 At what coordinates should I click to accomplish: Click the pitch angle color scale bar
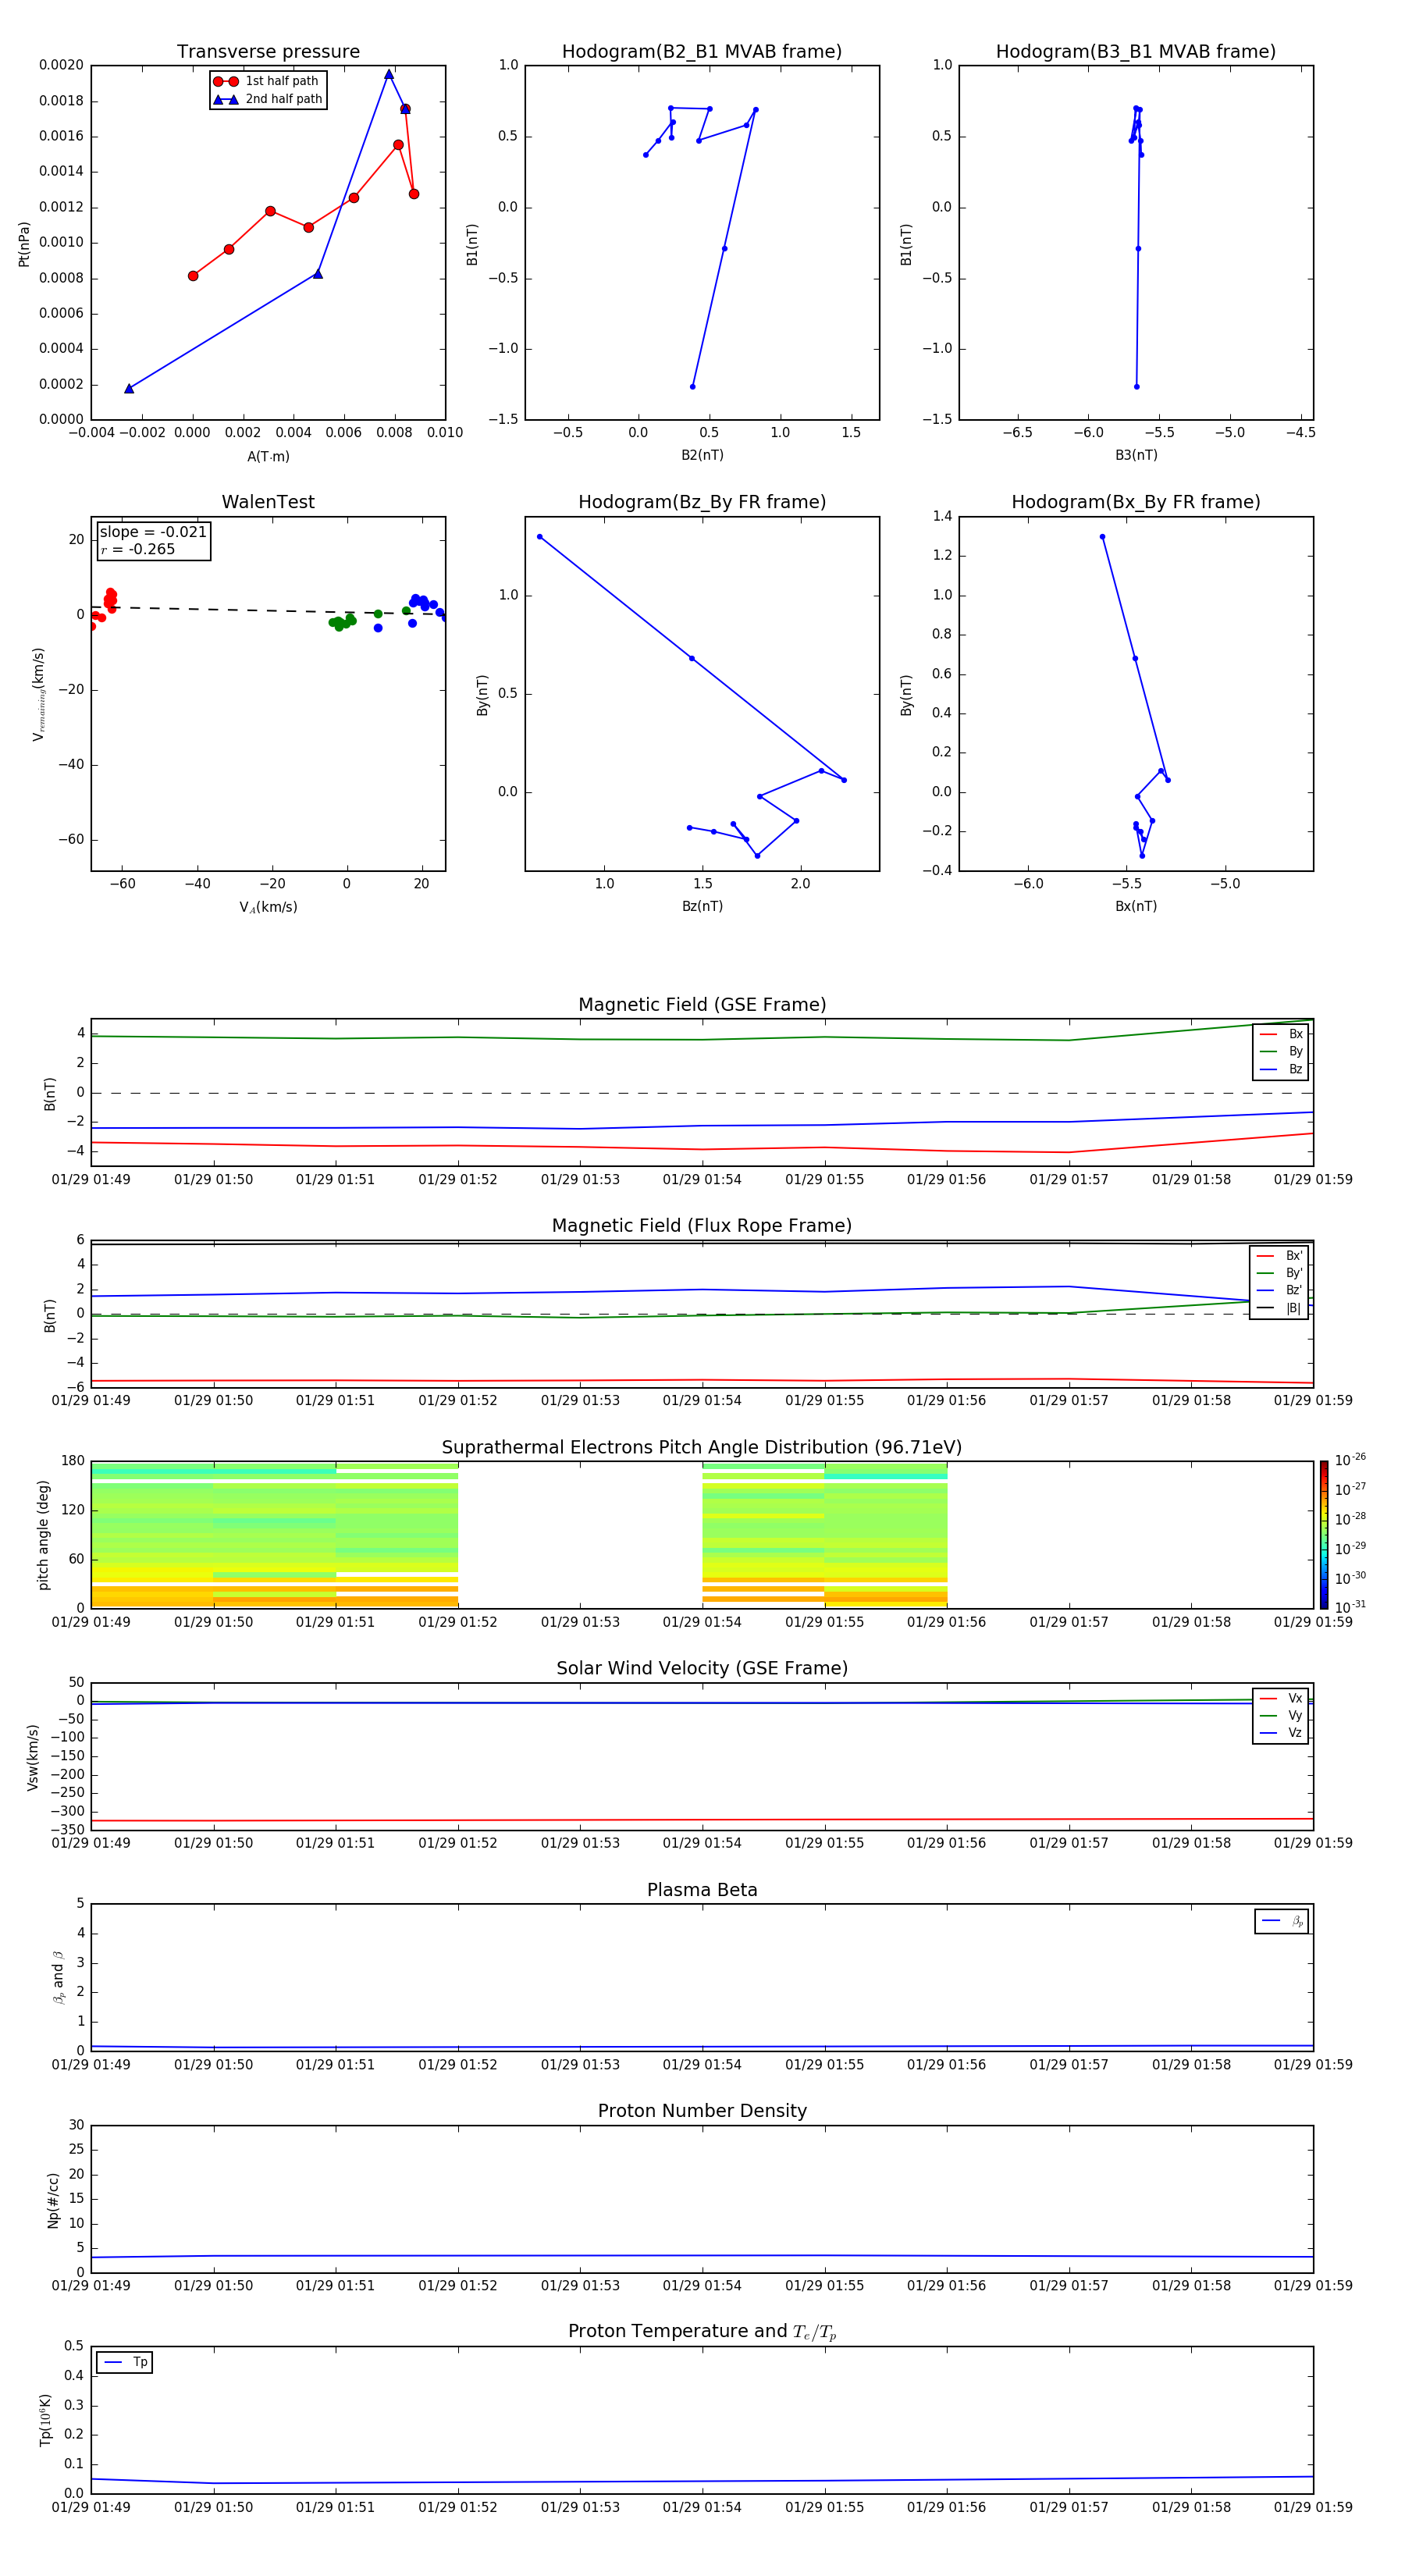[1324, 1535]
